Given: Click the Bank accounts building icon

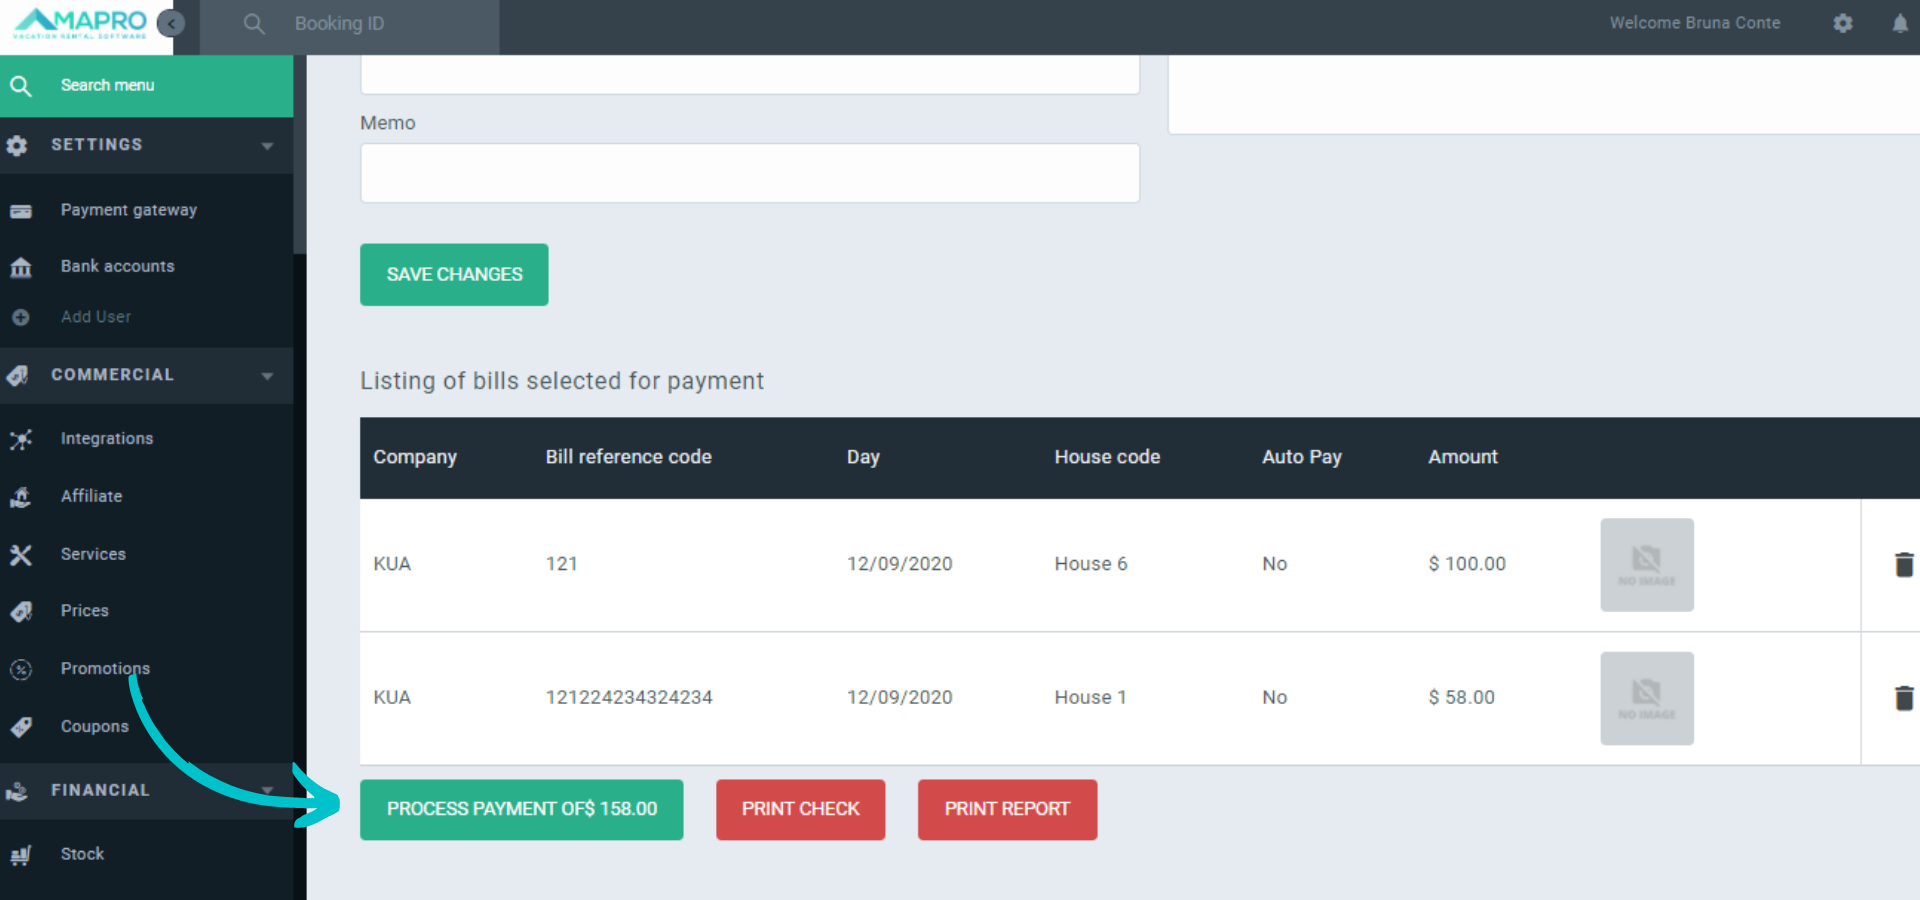Looking at the screenshot, I should point(21,267).
